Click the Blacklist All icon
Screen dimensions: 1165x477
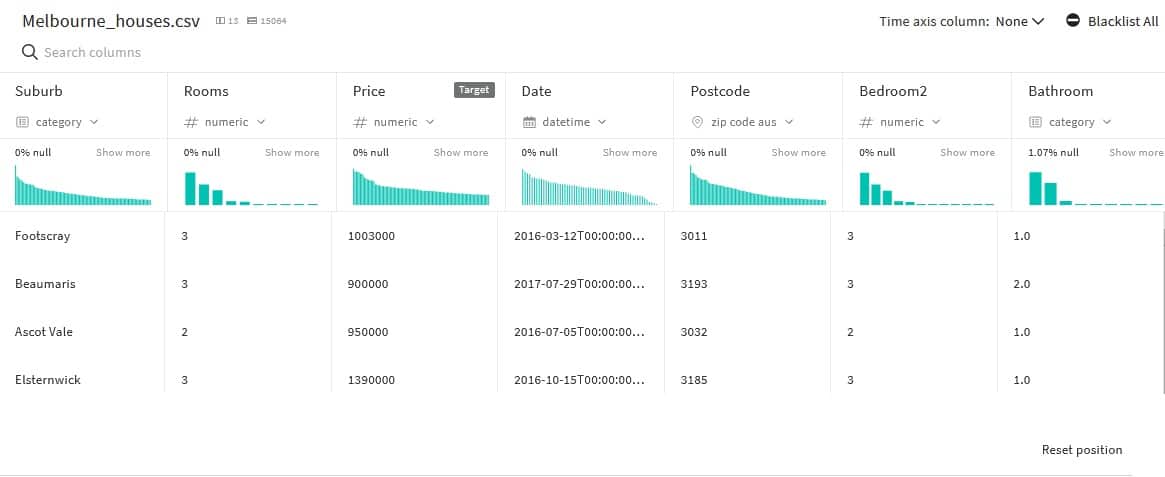point(1073,21)
